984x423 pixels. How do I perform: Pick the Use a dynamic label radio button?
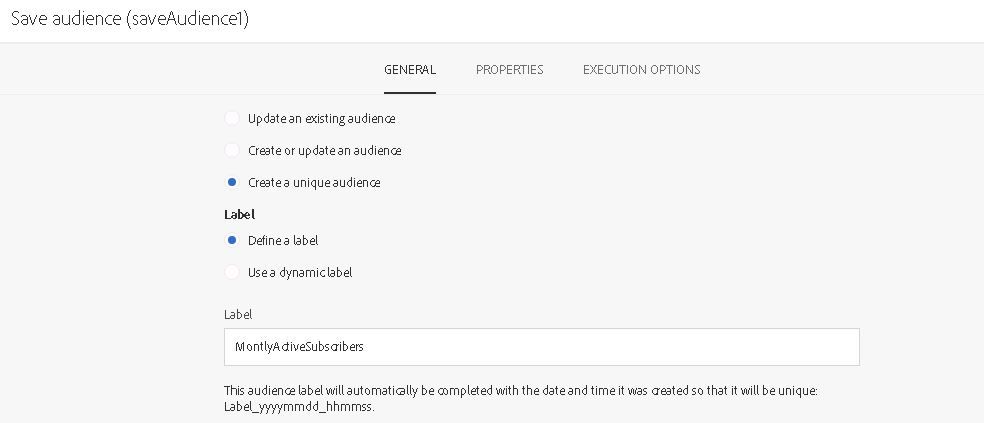pyautogui.click(x=232, y=273)
